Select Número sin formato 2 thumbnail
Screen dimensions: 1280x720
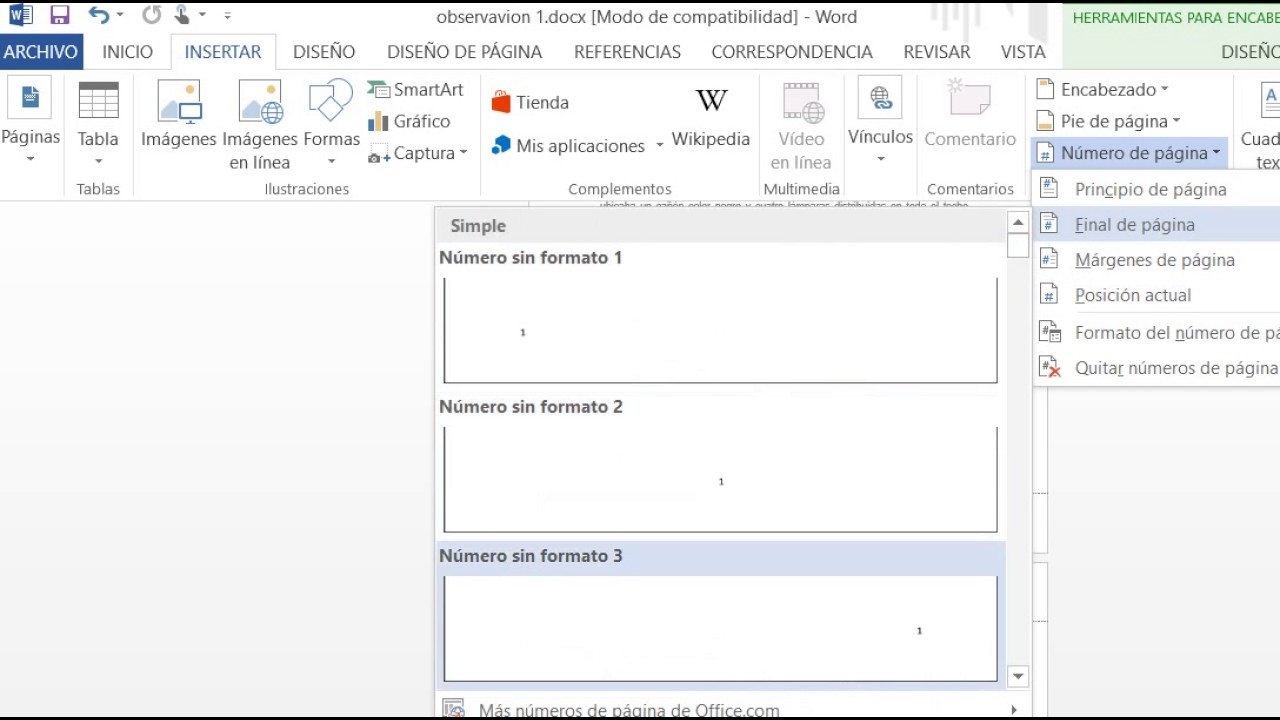click(720, 480)
